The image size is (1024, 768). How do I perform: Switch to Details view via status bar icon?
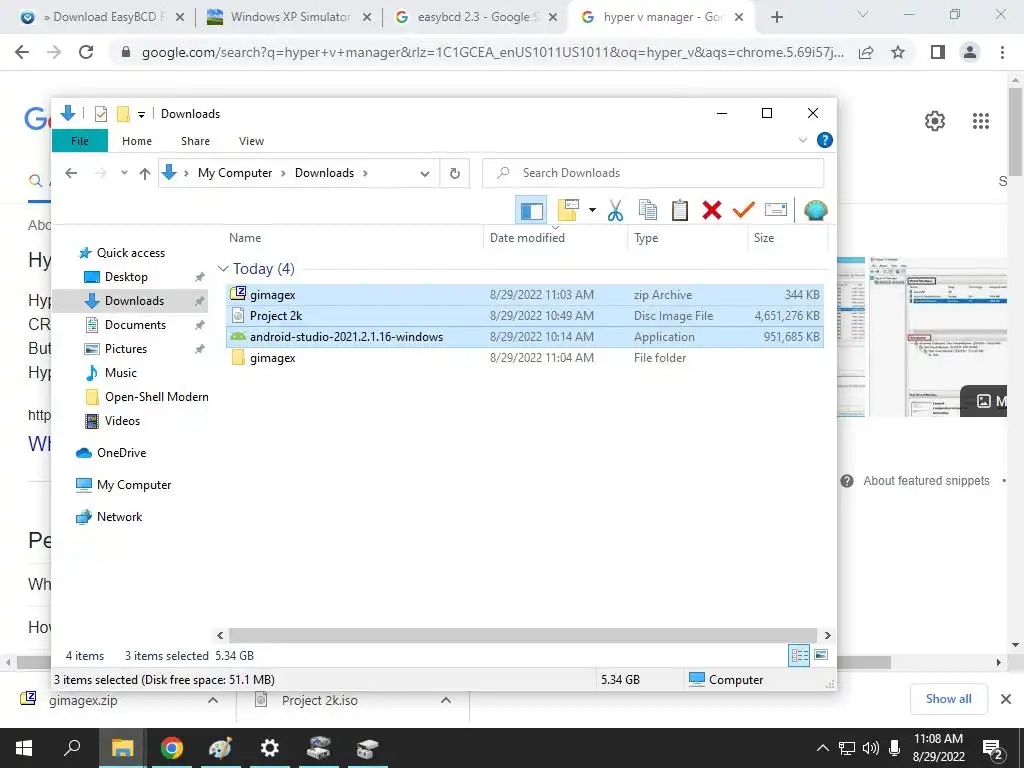click(x=799, y=655)
